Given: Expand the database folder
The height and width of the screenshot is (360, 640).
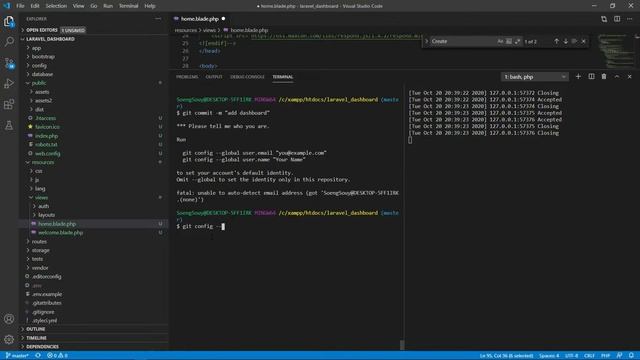Looking at the screenshot, I should click(42, 74).
